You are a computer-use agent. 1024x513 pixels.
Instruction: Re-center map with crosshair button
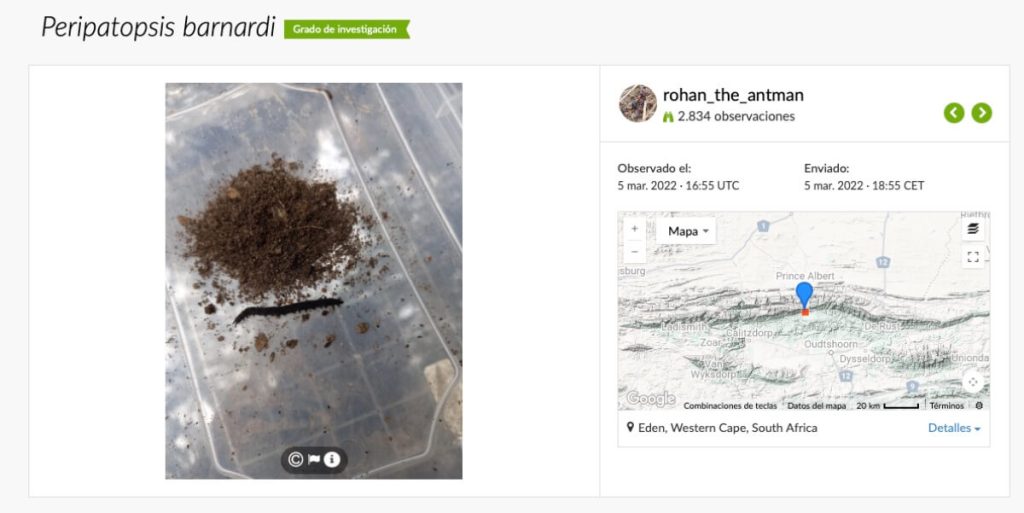pos(973,382)
